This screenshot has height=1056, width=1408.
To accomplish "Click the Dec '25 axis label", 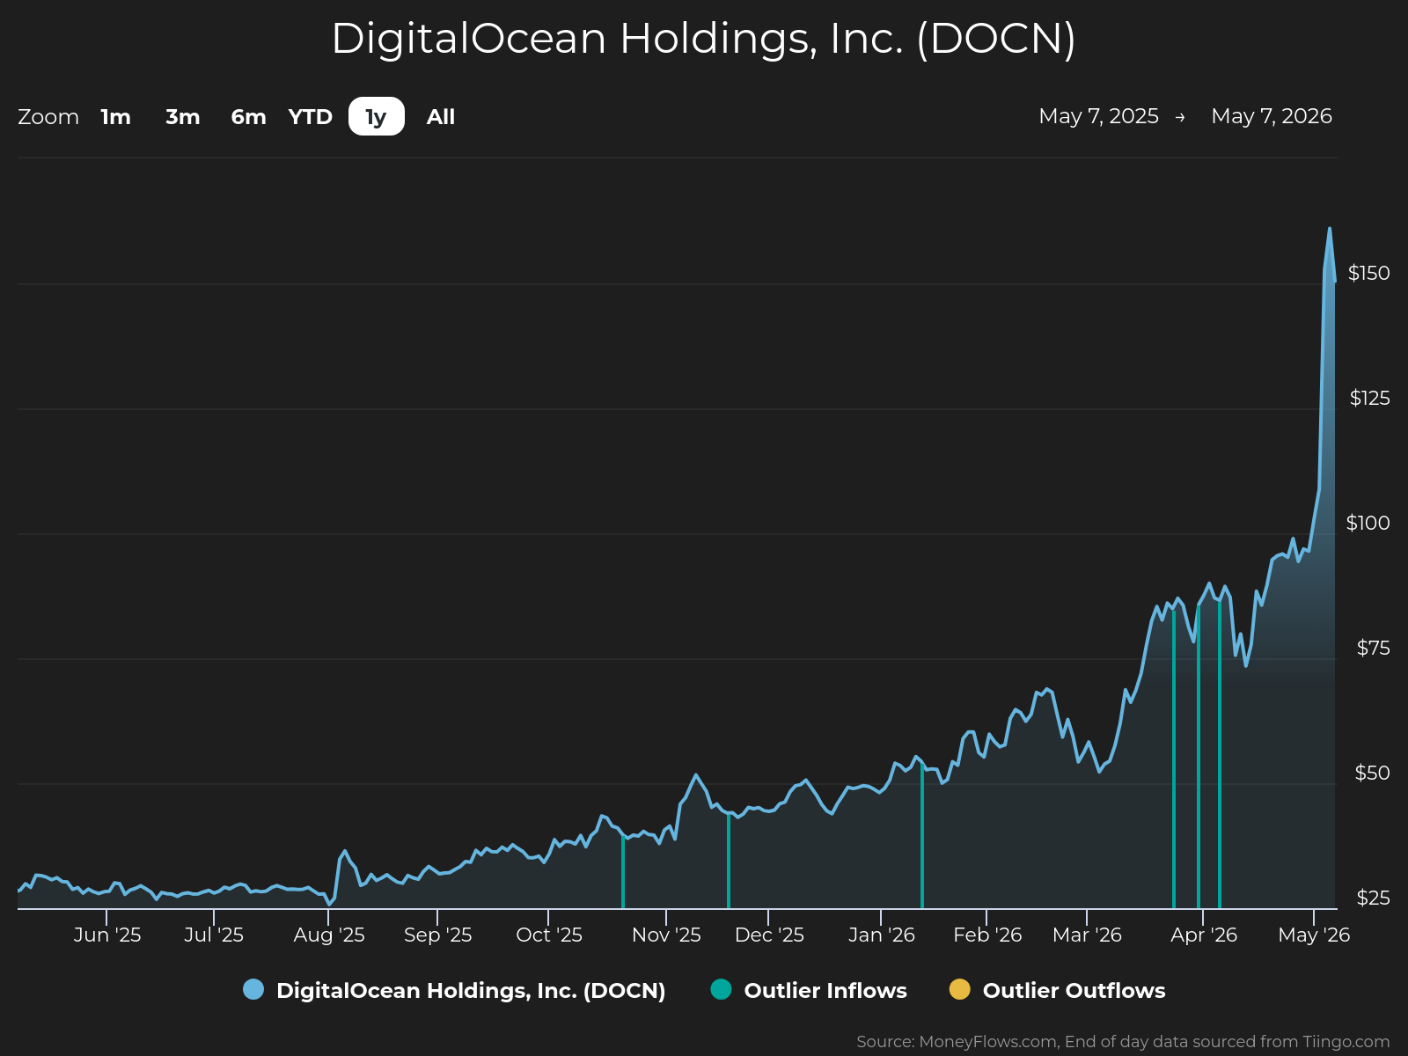I will [x=769, y=935].
